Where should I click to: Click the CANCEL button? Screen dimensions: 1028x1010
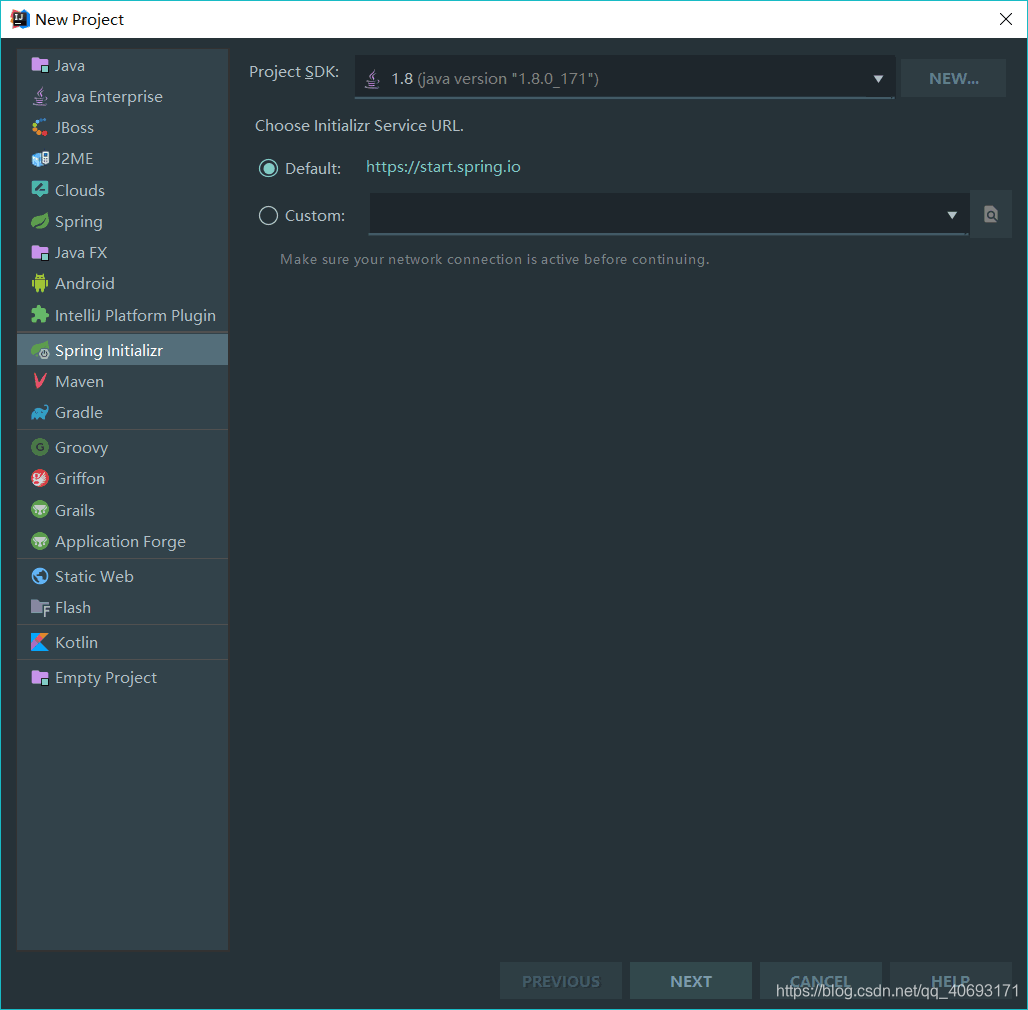tap(820, 981)
